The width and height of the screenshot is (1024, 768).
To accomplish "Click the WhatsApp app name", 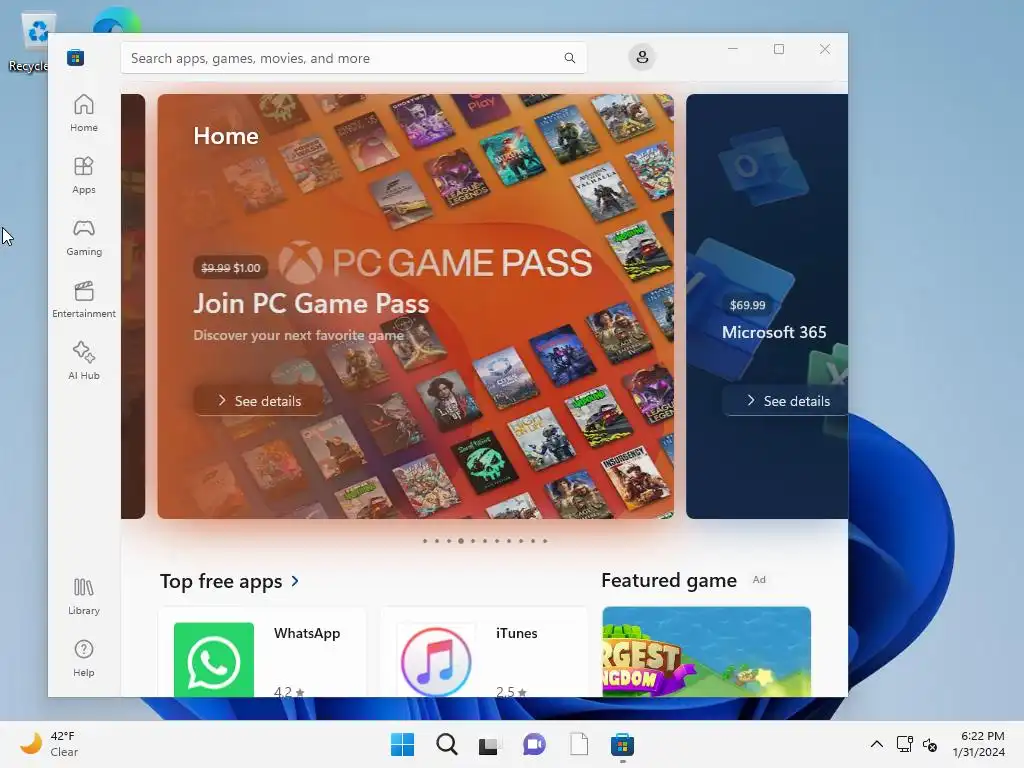I will pyautogui.click(x=307, y=633).
